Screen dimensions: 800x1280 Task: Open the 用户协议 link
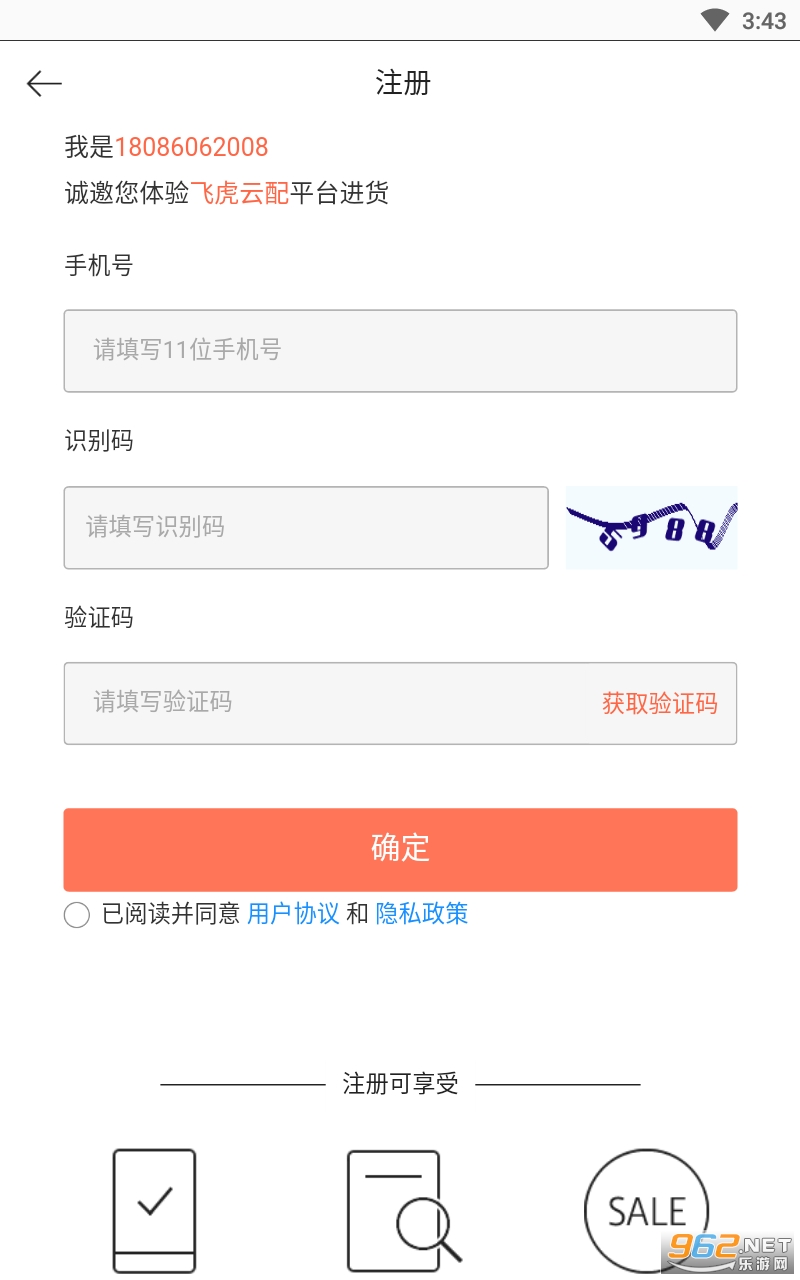pos(293,914)
